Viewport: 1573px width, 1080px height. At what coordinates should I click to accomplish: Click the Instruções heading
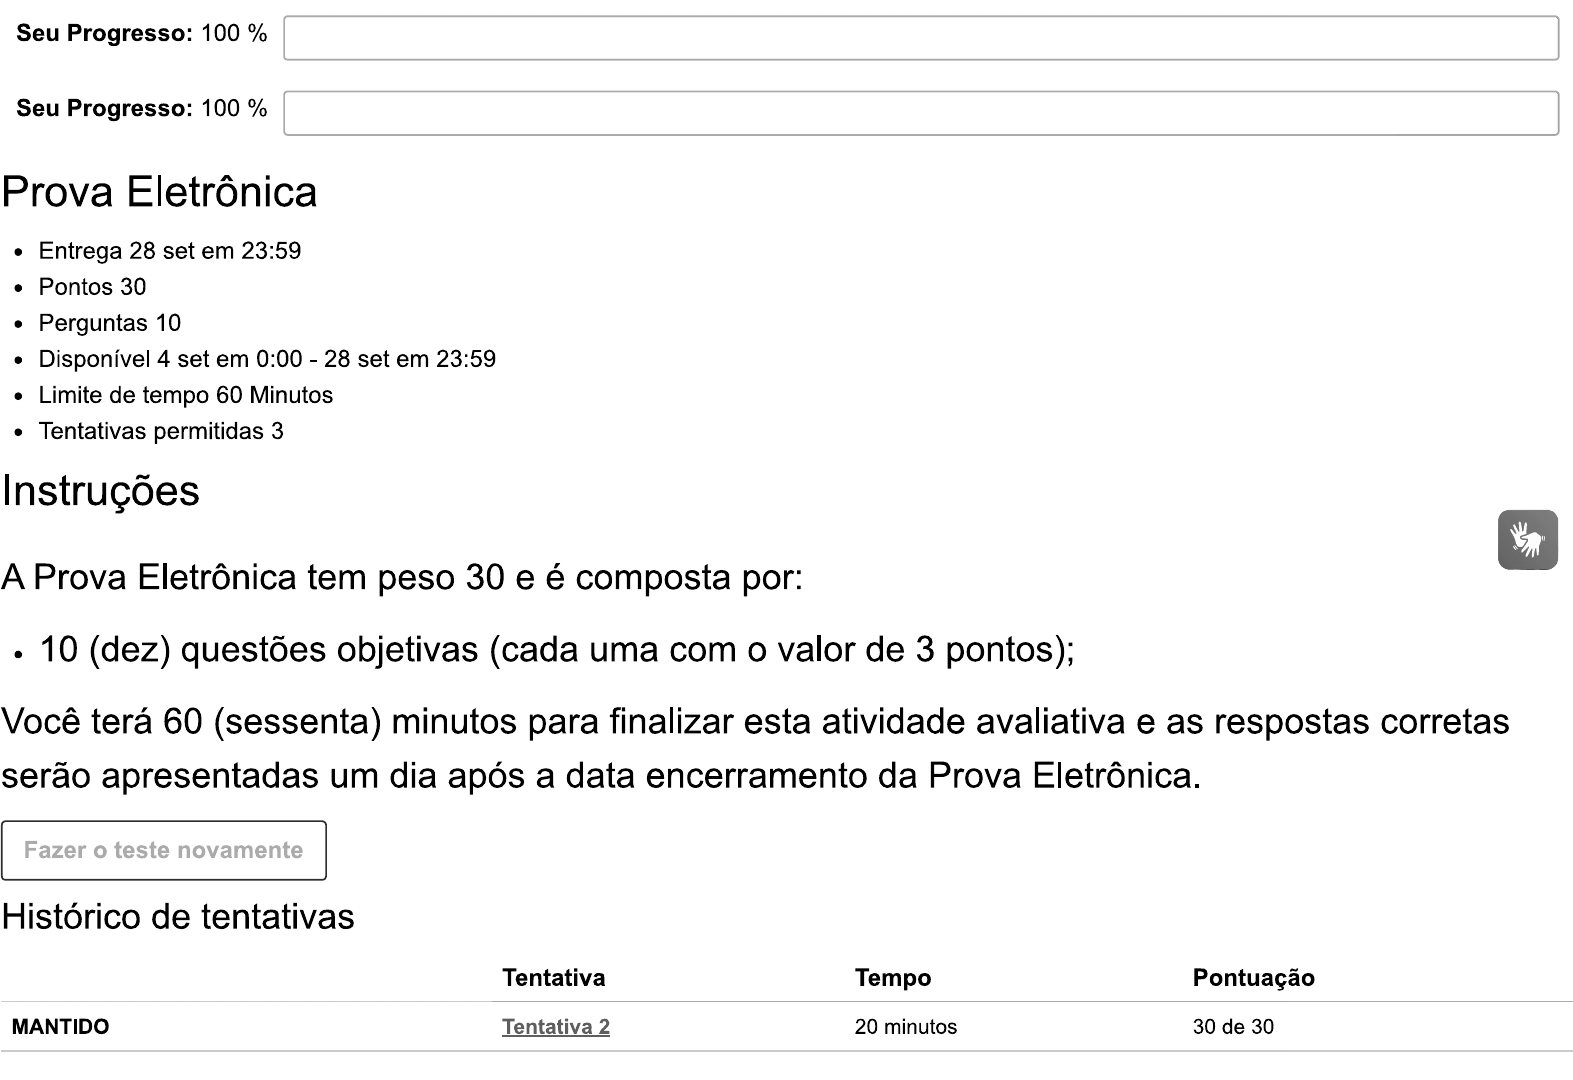click(x=101, y=491)
